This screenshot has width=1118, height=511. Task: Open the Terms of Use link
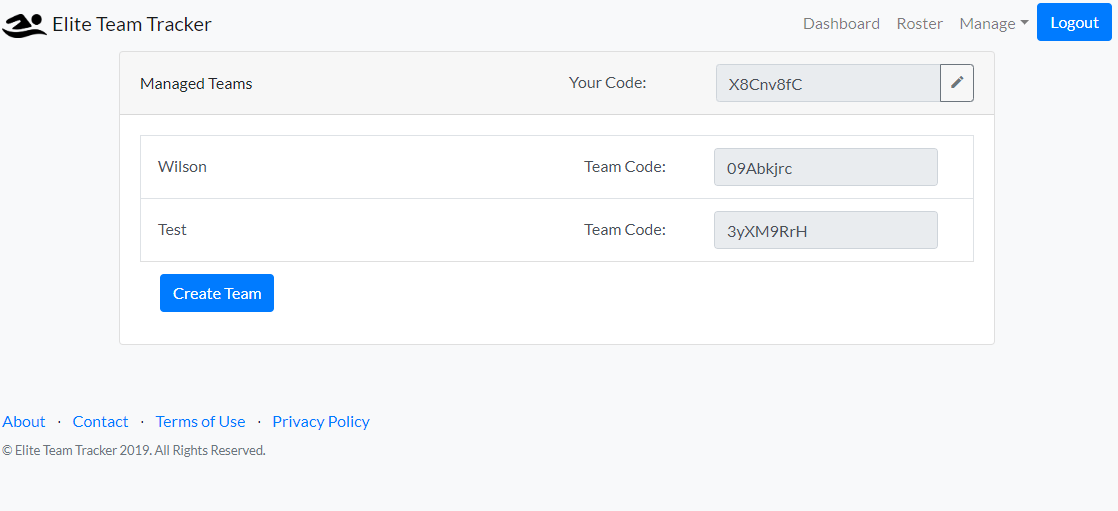pos(200,421)
